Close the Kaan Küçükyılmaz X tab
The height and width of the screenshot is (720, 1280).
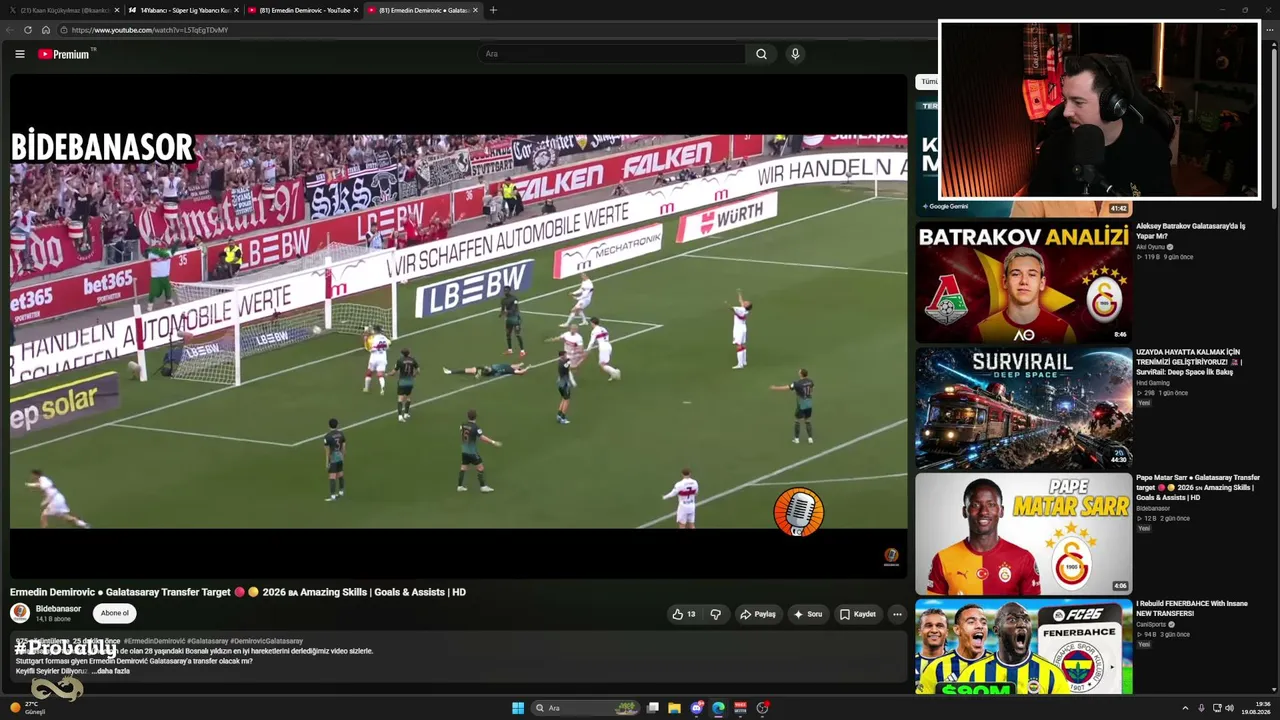click(117, 10)
